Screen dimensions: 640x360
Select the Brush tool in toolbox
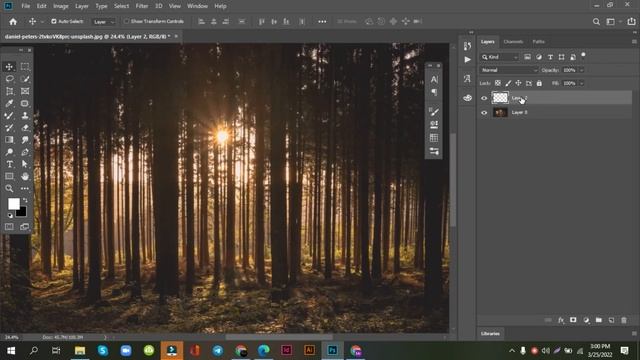pyautogui.click(x=9, y=116)
